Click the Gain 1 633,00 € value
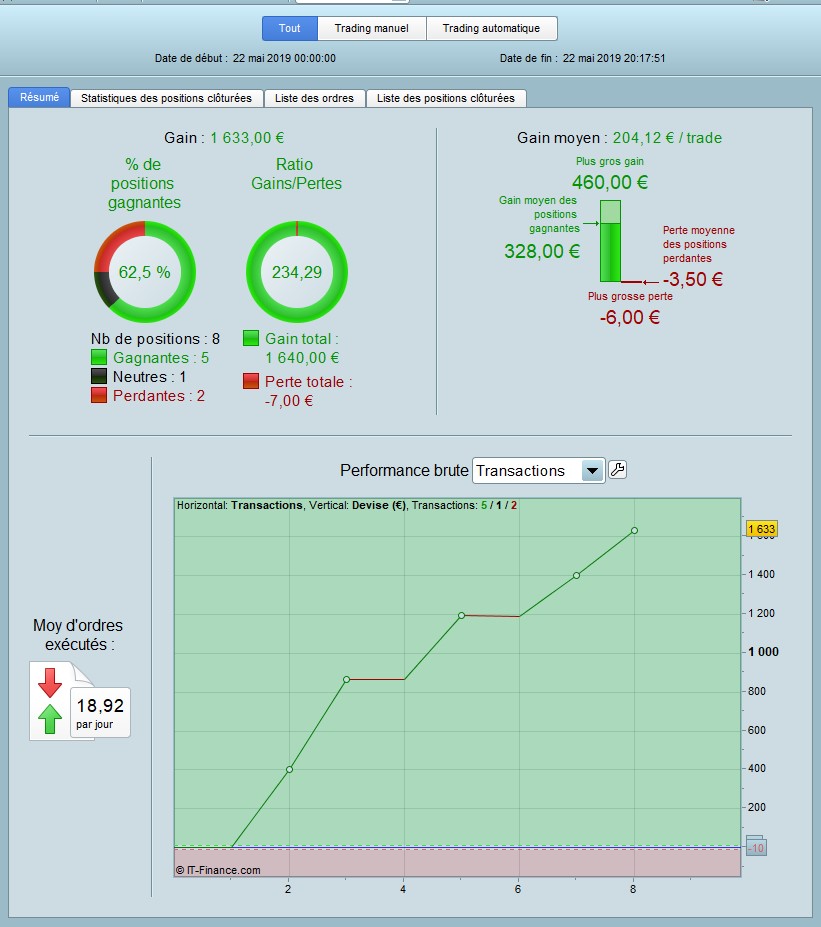Image resolution: width=821 pixels, height=927 pixels. pyautogui.click(x=247, y=138)
